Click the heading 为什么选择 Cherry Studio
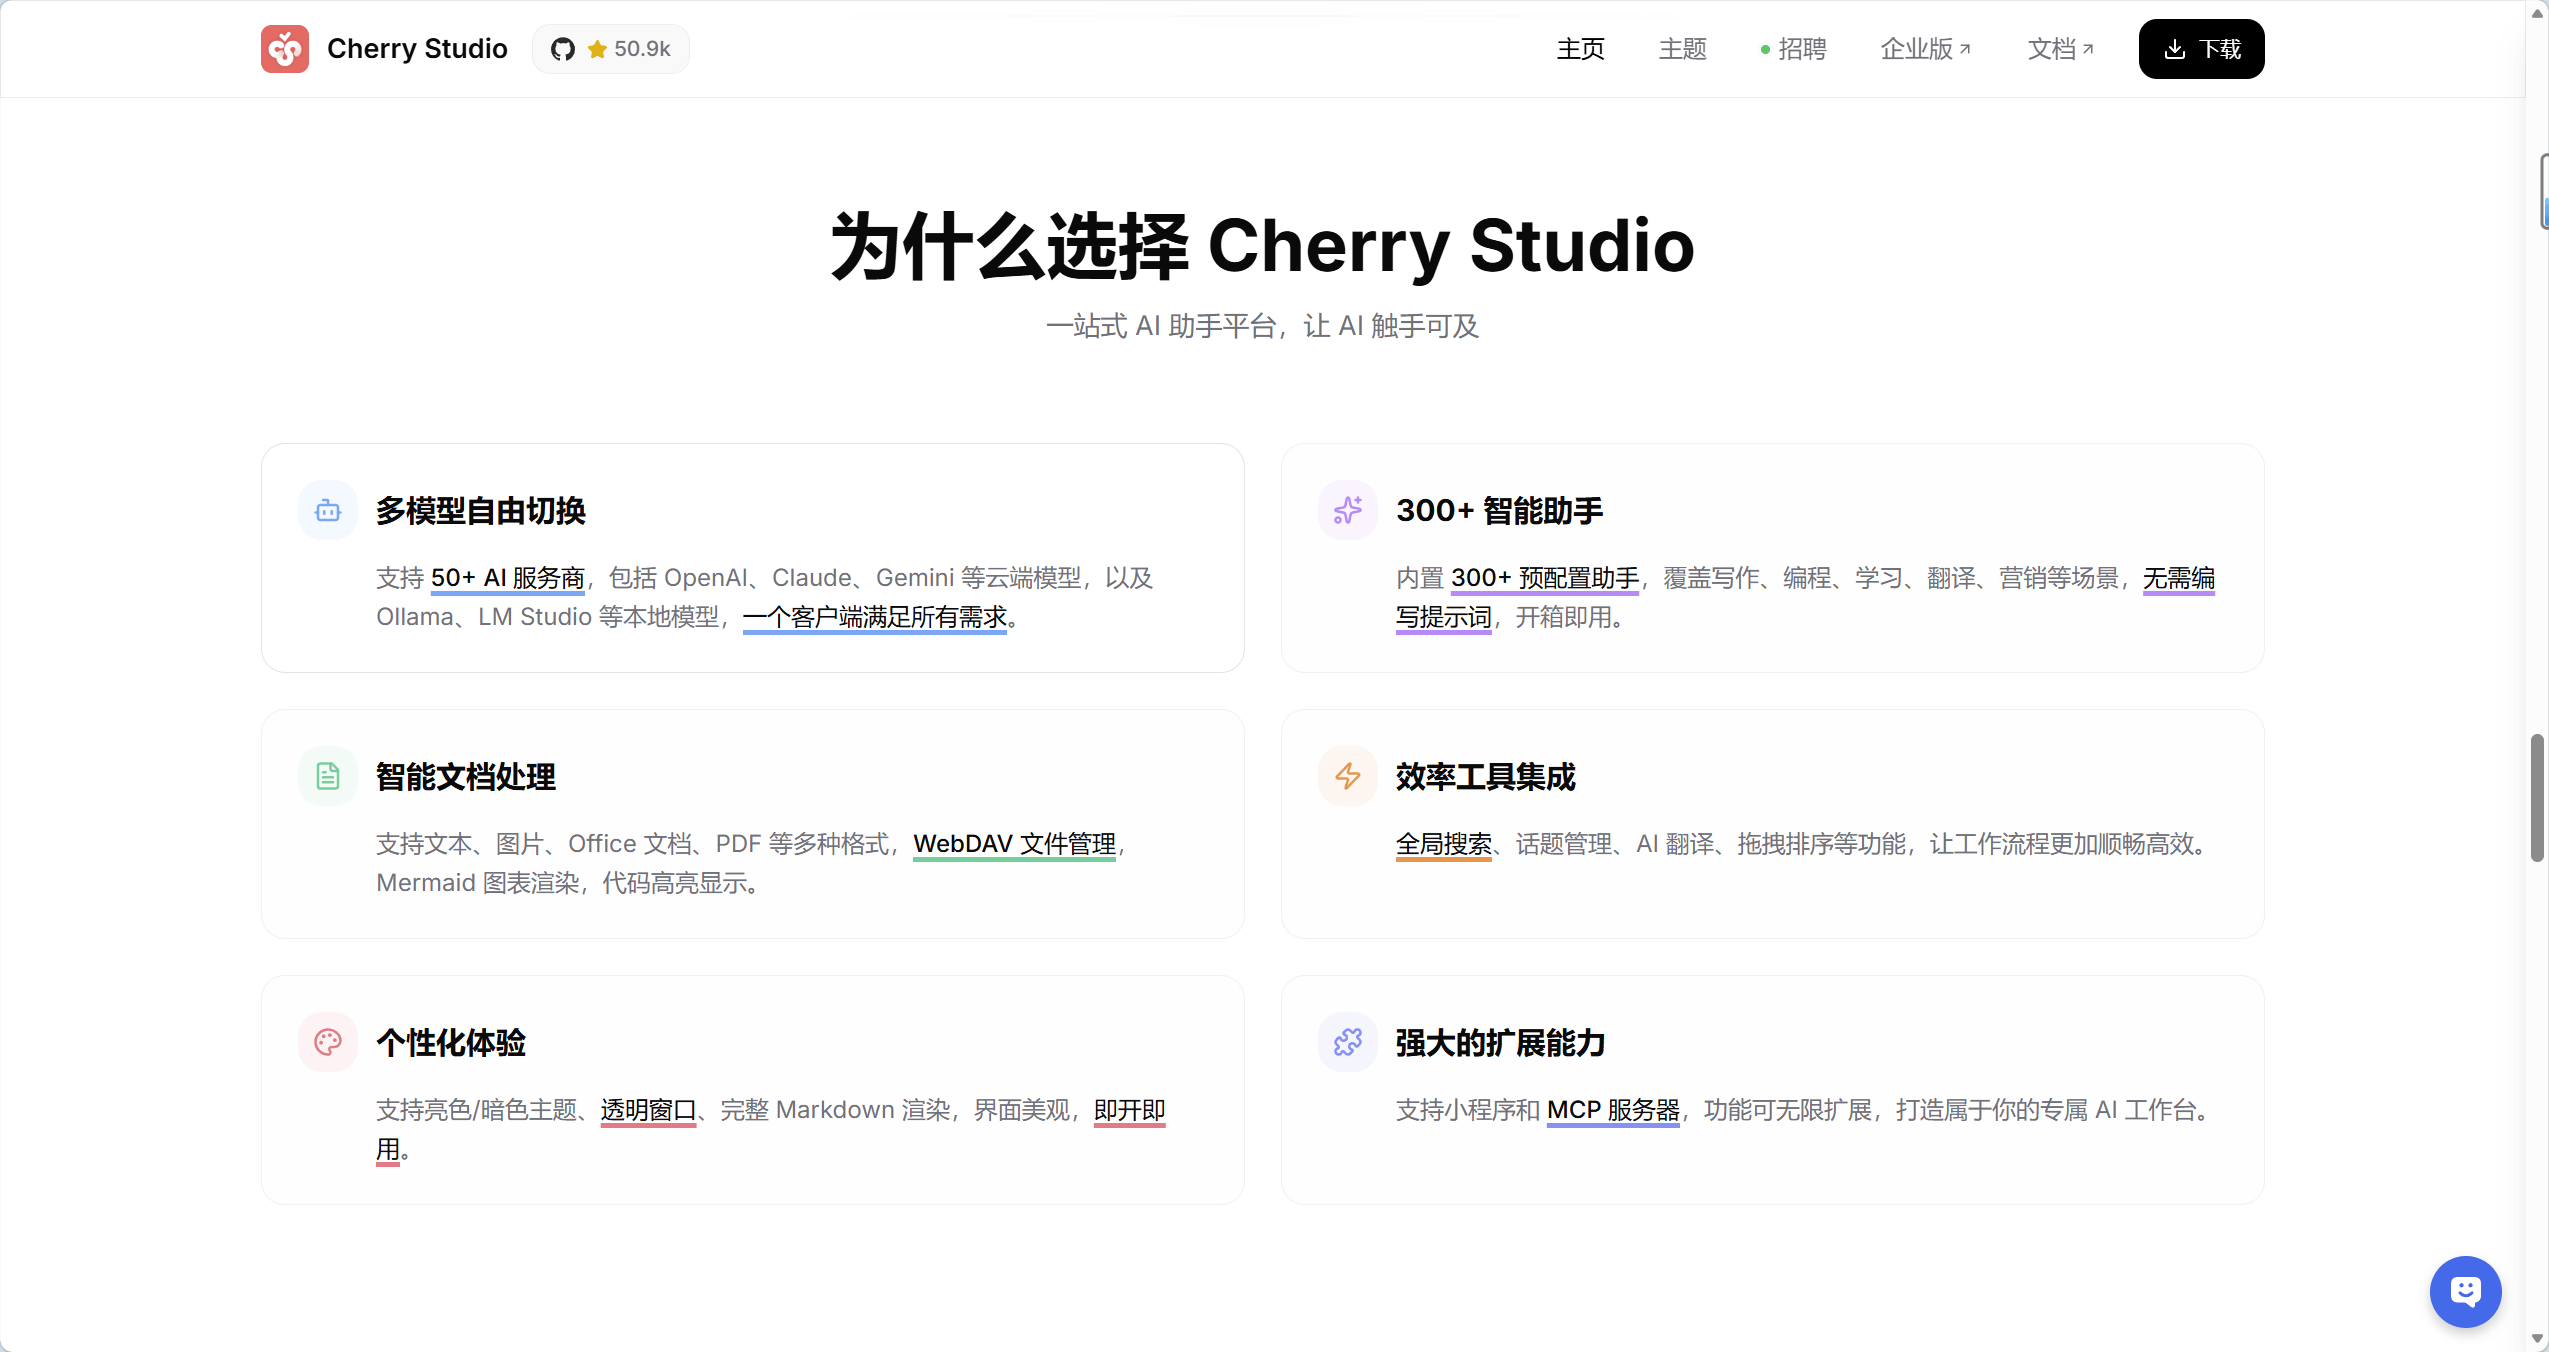Image resolution: width=2549 pixels, height=1352 pixels. [x=1262, y=246]
